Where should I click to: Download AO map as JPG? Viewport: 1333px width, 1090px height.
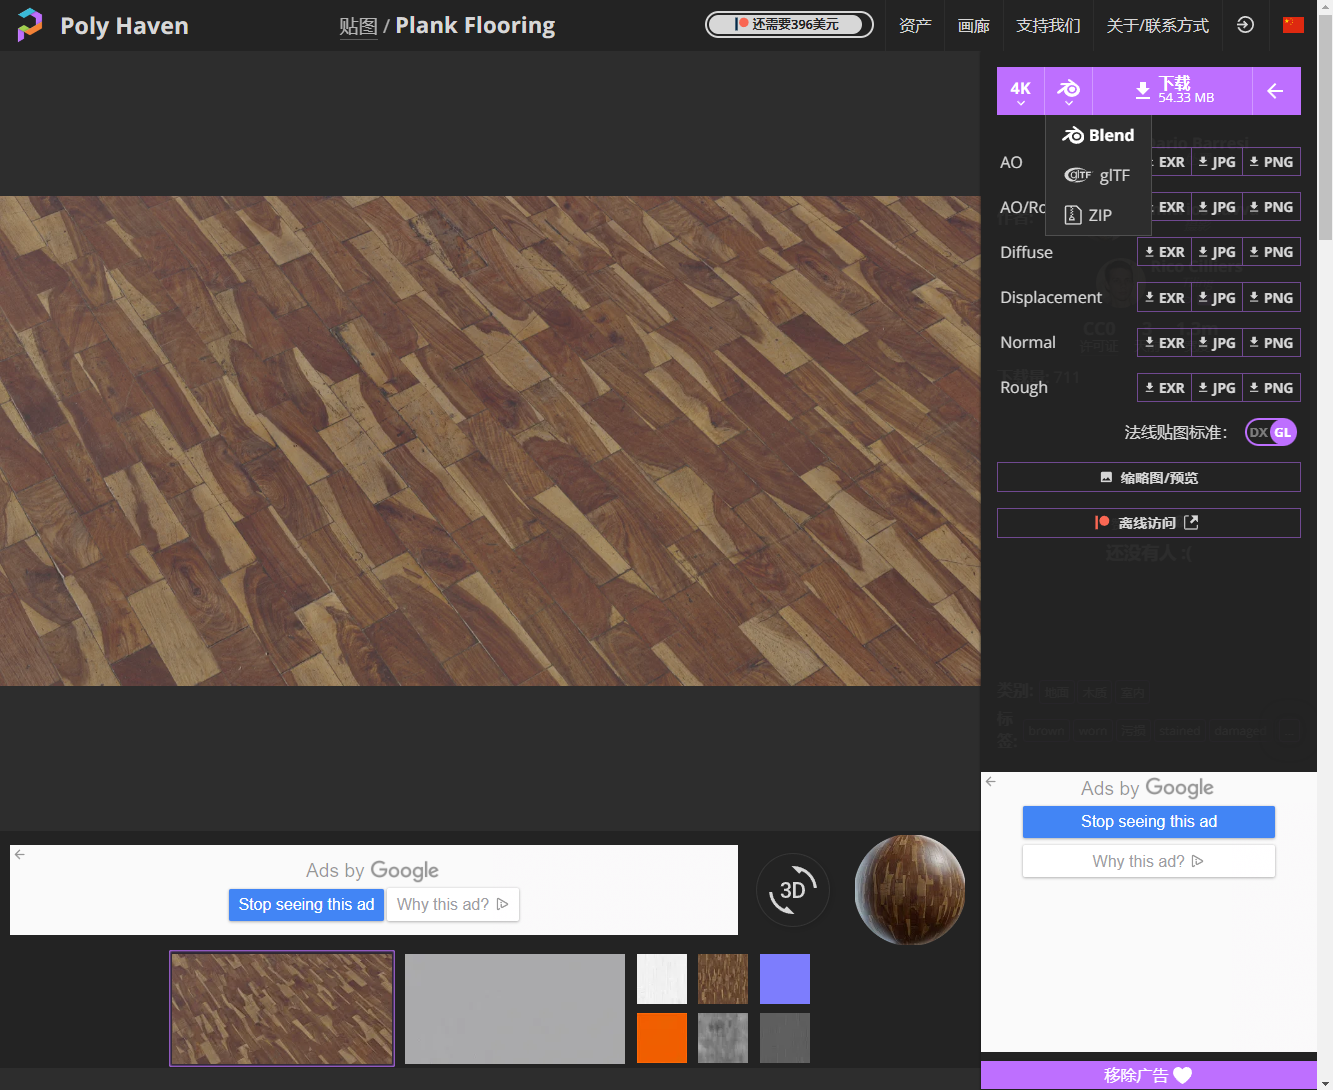coord(1217,162)
